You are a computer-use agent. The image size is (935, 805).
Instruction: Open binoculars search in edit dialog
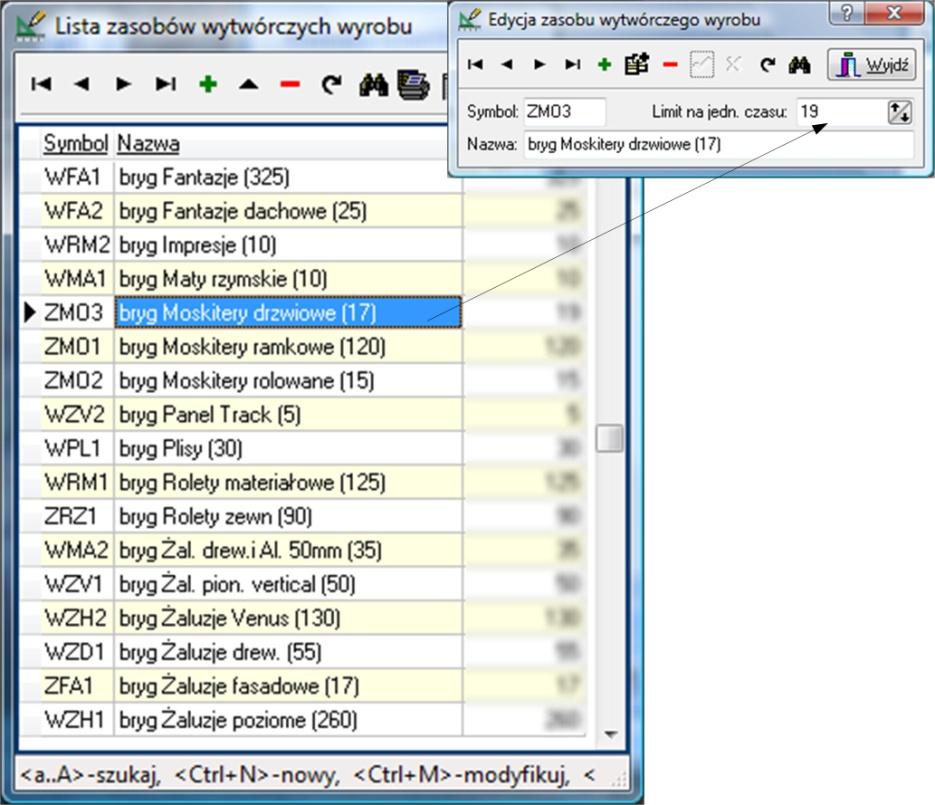(799, 64)
